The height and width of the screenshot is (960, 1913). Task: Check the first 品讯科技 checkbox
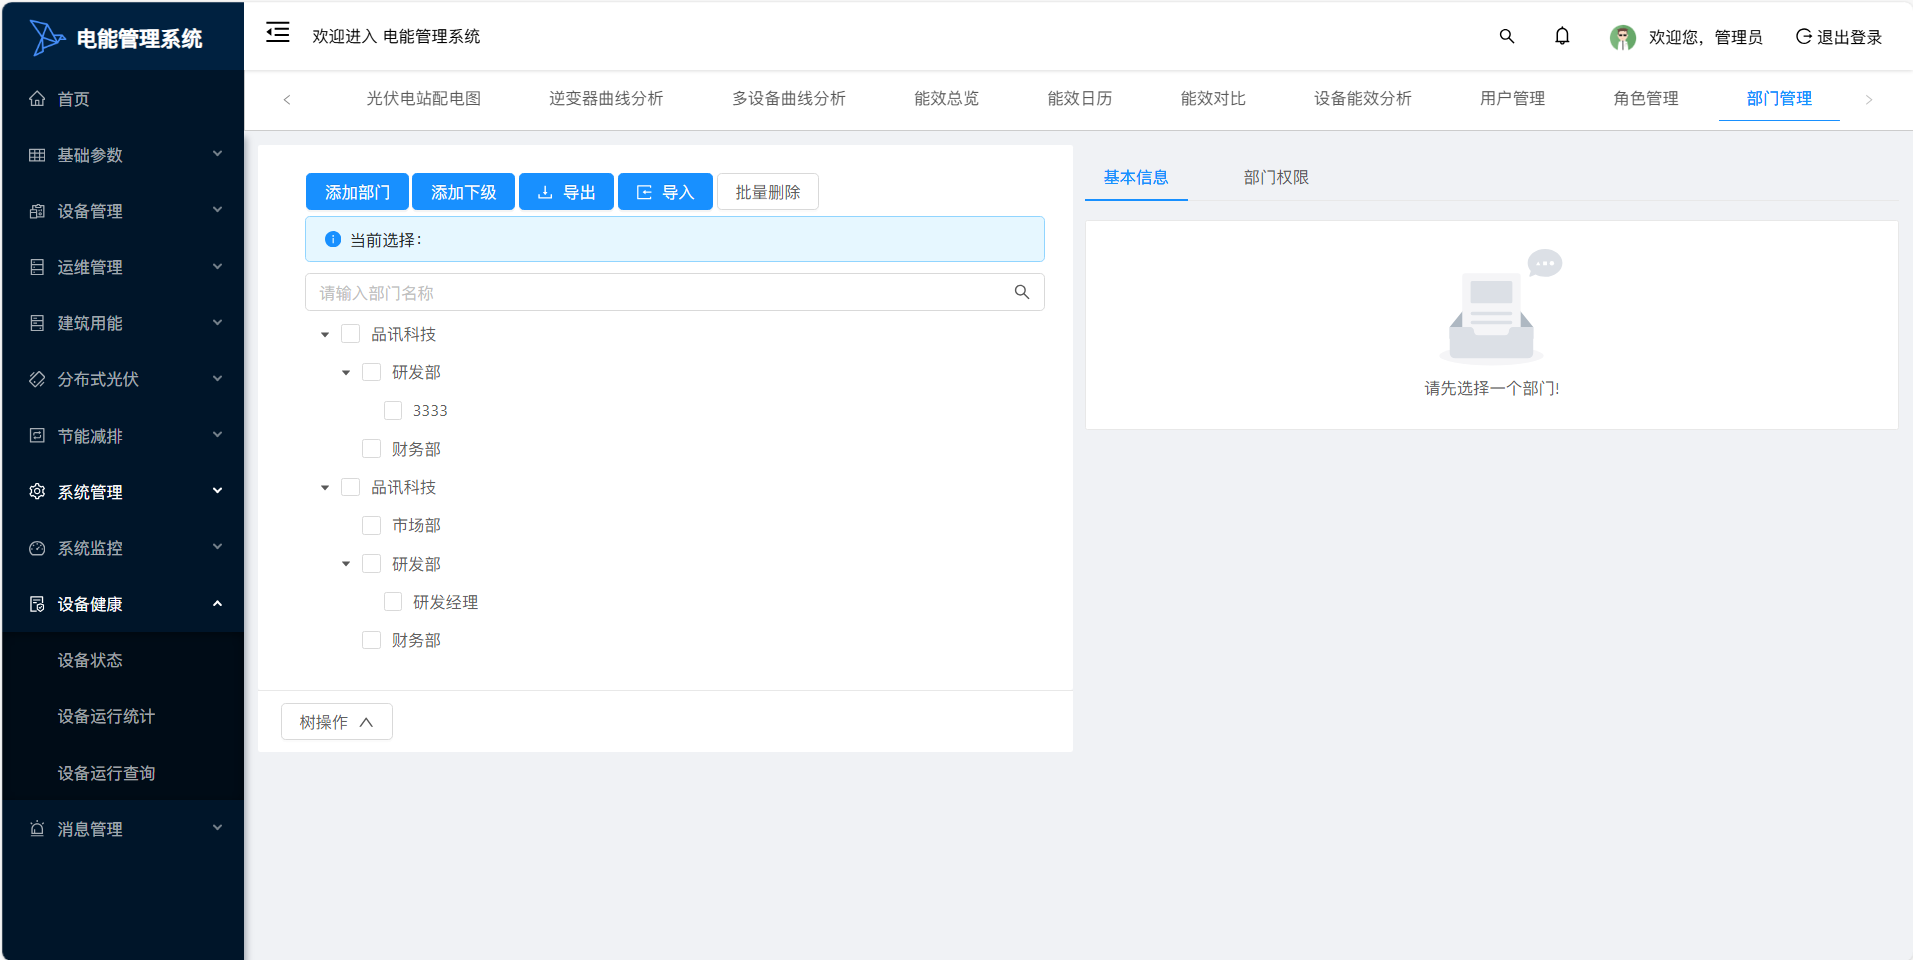[350, 334]
